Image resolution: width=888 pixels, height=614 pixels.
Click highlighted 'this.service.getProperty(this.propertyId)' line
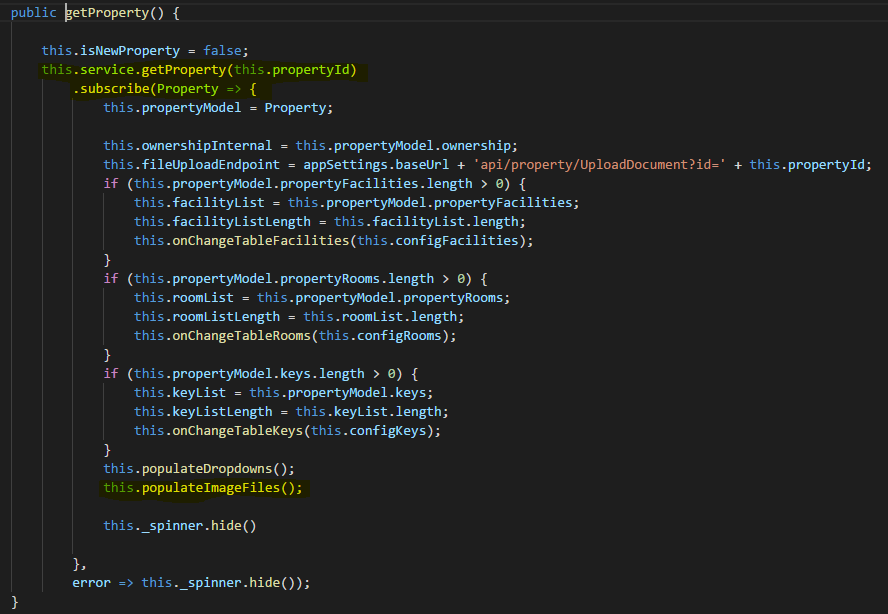click(x=199, y=70)
